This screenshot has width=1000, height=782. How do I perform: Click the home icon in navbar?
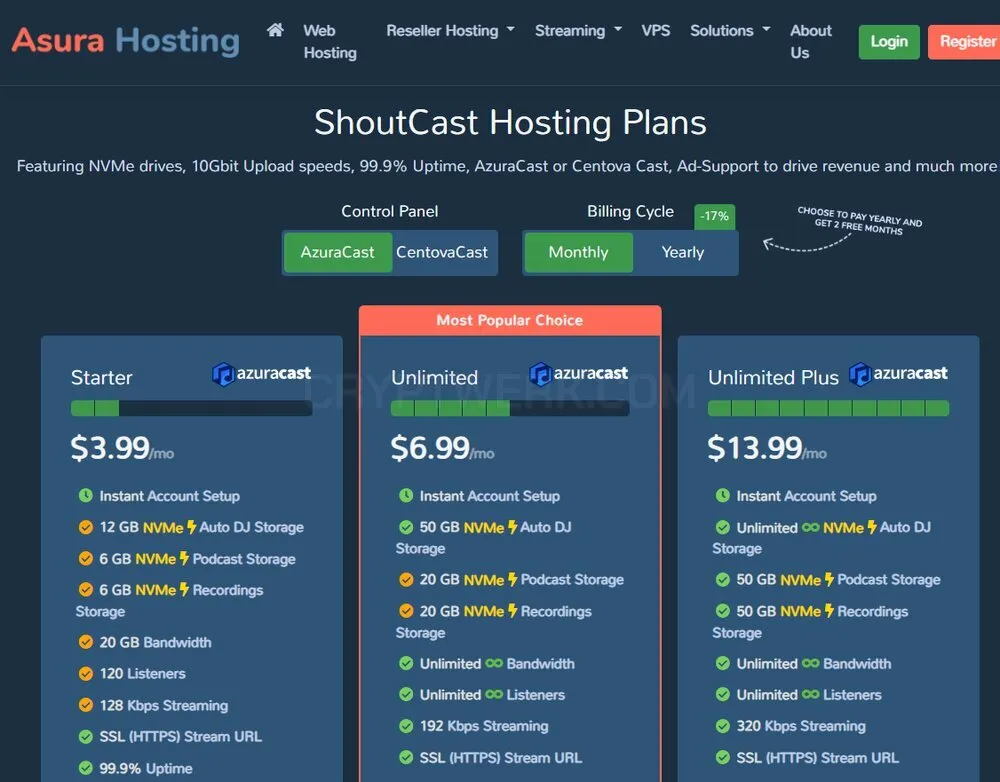[275, 30]
